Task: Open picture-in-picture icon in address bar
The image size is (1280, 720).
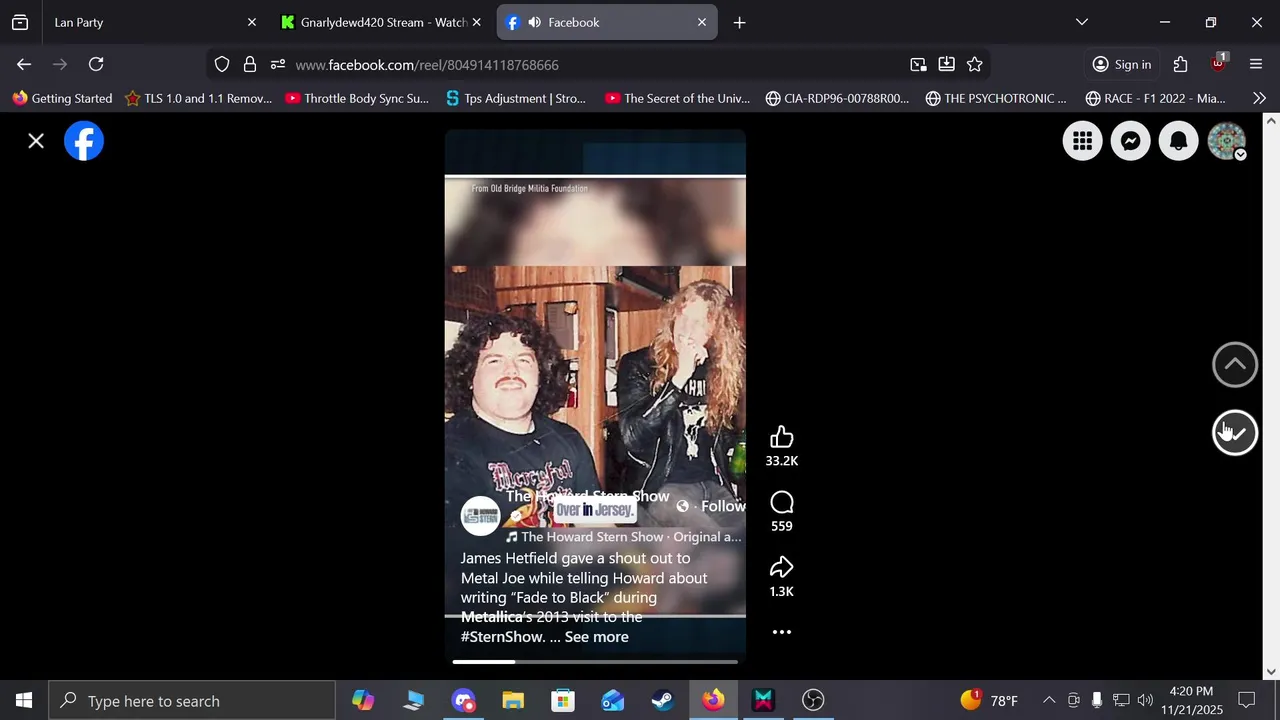Action: click(918, 64)
